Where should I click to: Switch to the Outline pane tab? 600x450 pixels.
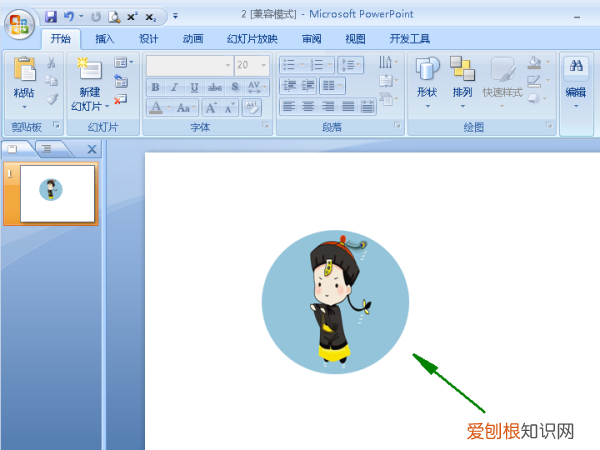[46, 149]
